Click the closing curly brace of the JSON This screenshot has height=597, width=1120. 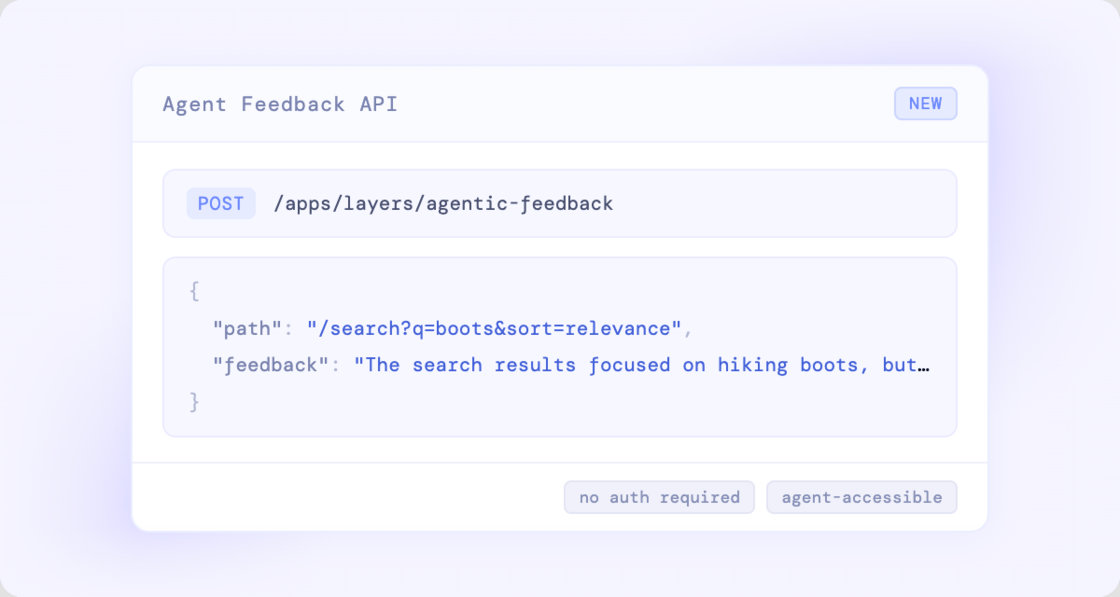tap(194, 402)
